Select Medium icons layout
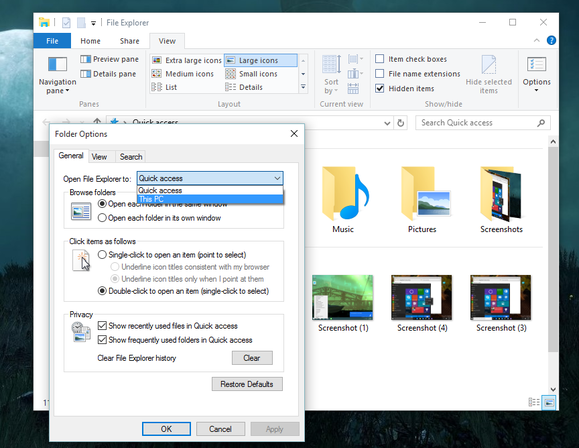Screen dimensions: 579x448 point(183,74)
